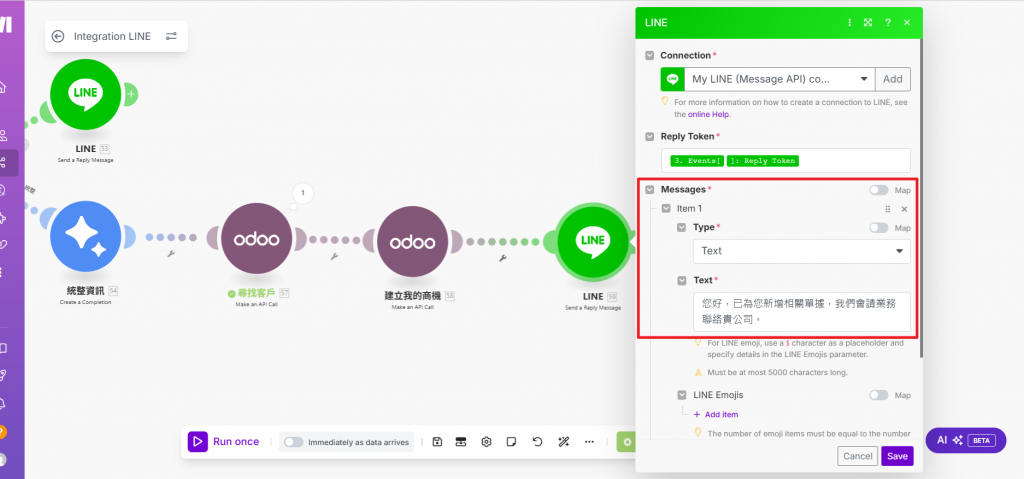Open Notifications bell in left sidebar
Image resolution: width=1024 pixels, height=479 pixels.
[3, 403]
